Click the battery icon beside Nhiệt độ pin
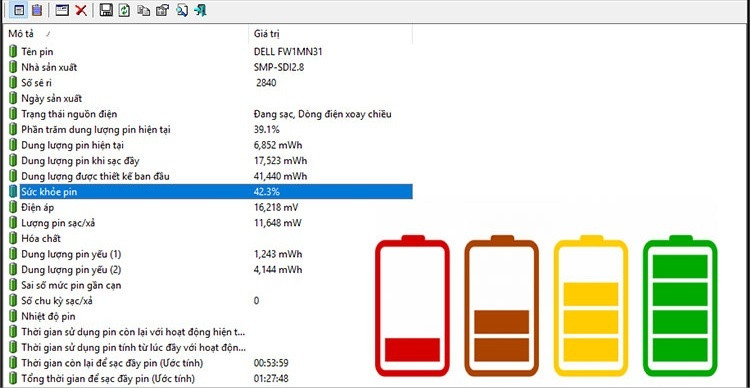The image size is (750, 388). pyautogui.click(x=13, y=316)
